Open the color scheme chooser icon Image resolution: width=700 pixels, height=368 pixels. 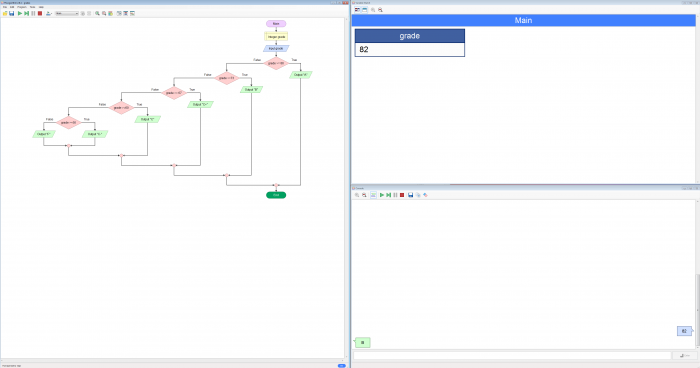110,13
